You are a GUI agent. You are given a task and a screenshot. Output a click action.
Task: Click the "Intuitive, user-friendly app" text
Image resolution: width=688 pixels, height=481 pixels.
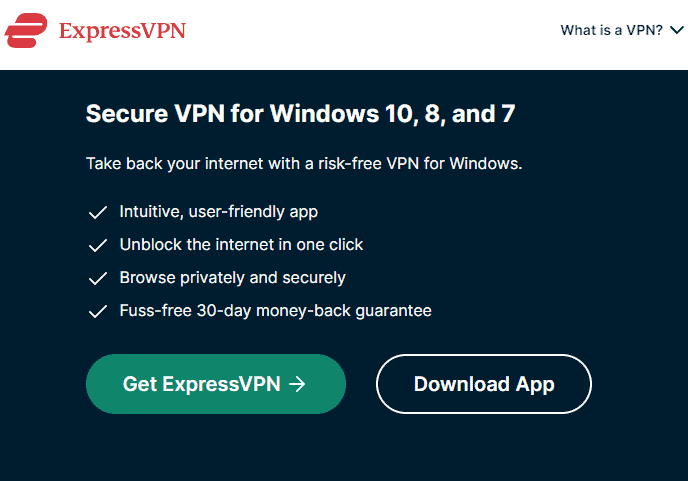click(219, 212)
